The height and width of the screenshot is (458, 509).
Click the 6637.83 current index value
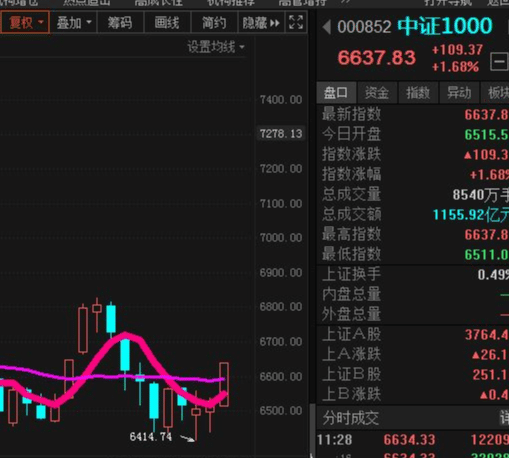coord(377,58)
